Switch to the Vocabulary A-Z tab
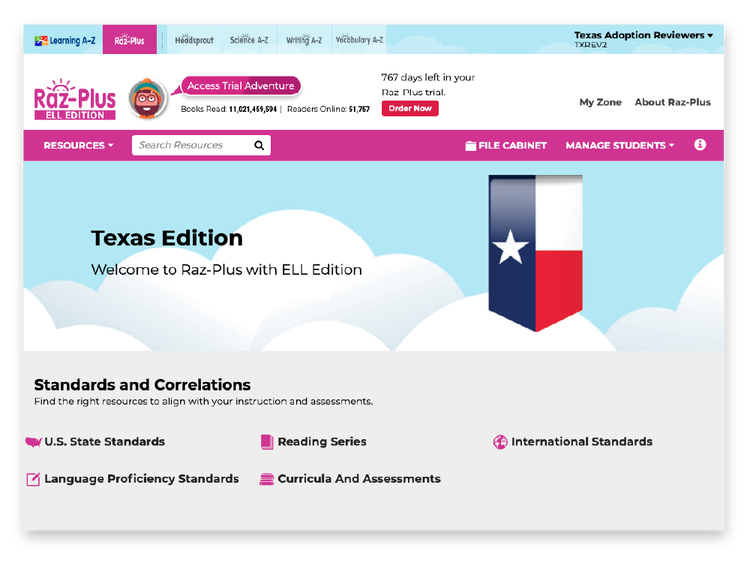 pos(359,40)
